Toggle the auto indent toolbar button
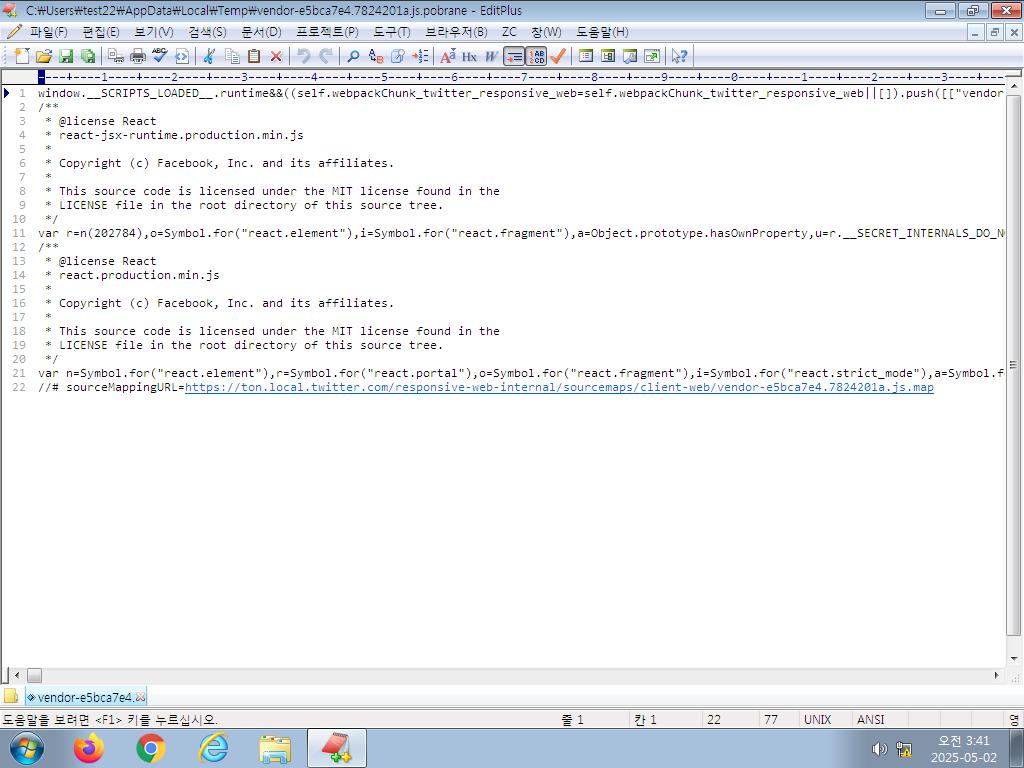Viewport: 1024px width, 768px height. (514, 56)
